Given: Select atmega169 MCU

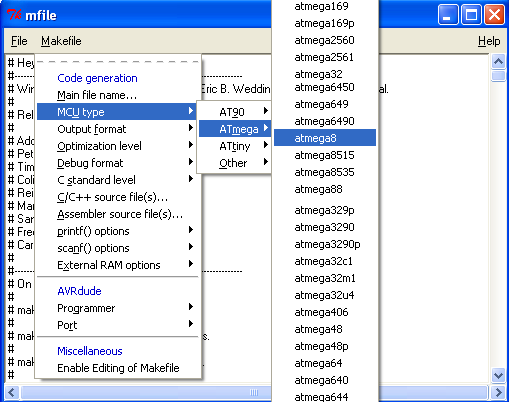Looking at the screenshot, I should pos(325,6).
